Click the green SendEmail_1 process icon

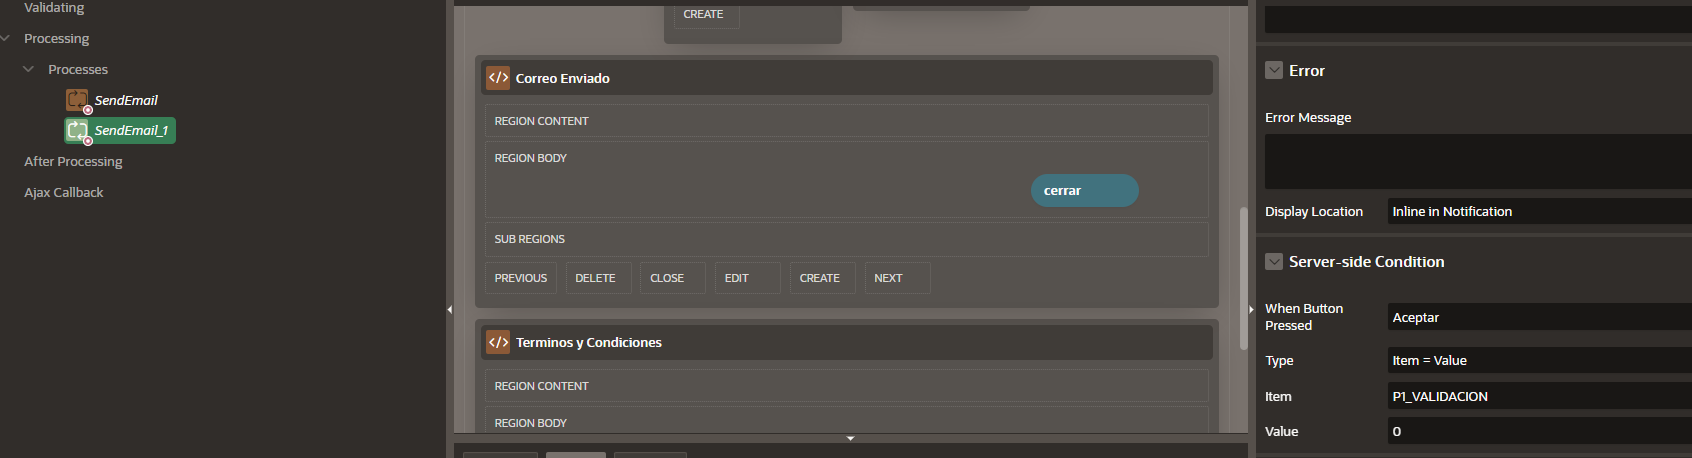click(77, 131)
